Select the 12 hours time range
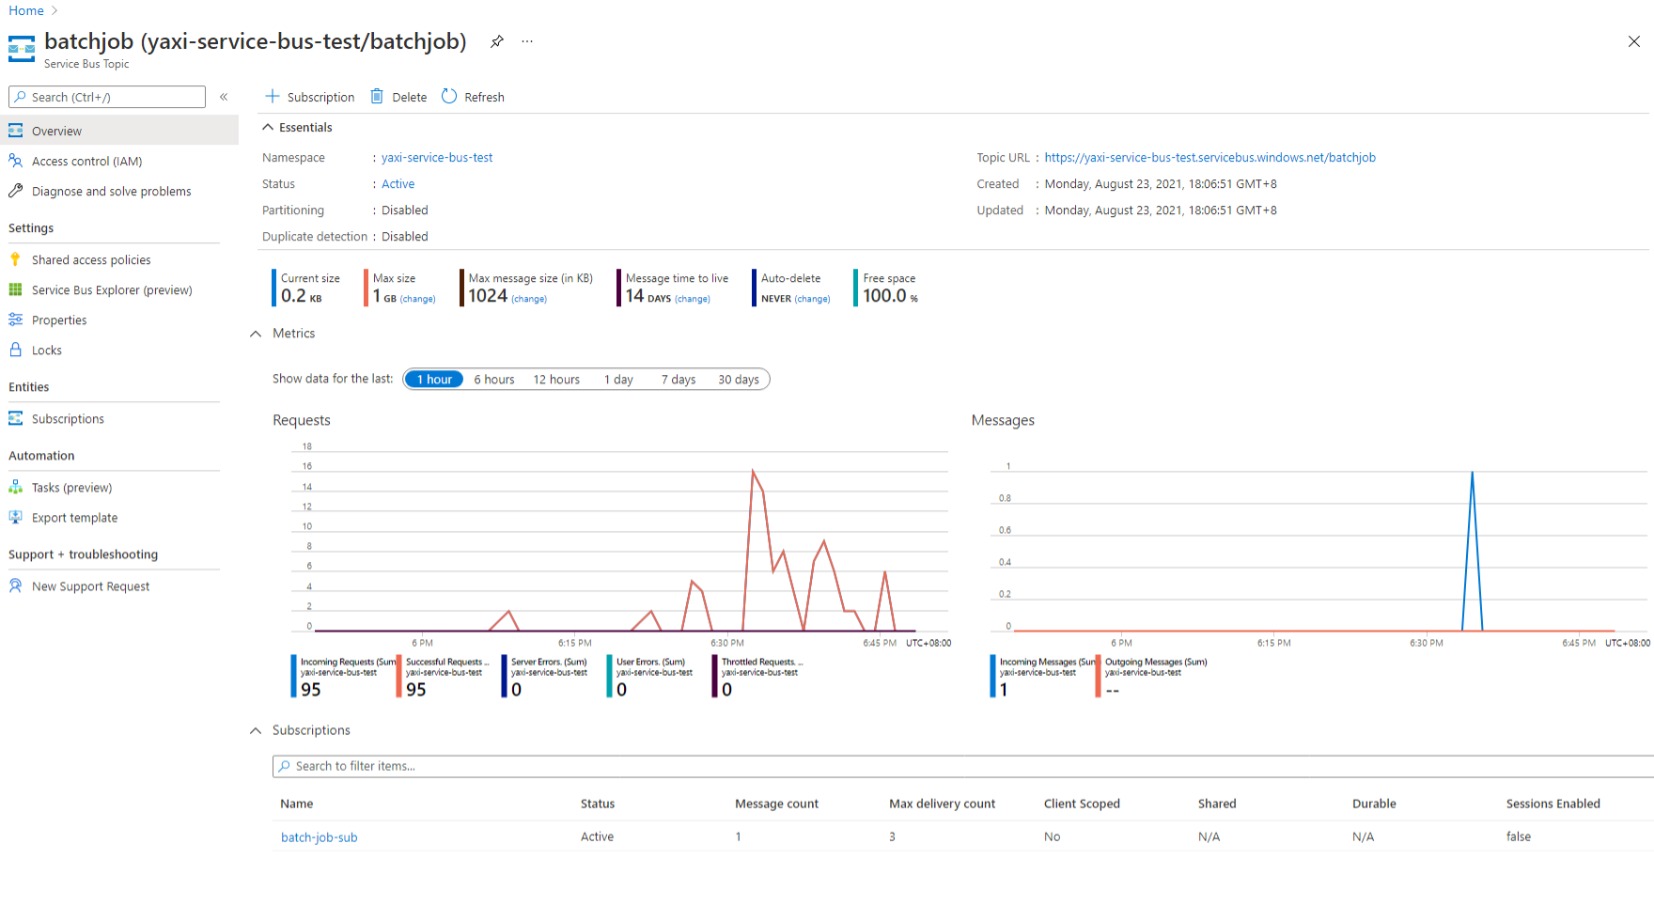This screenshot has width=1654, height=909. pyautogui.click(x=556, y=379)
